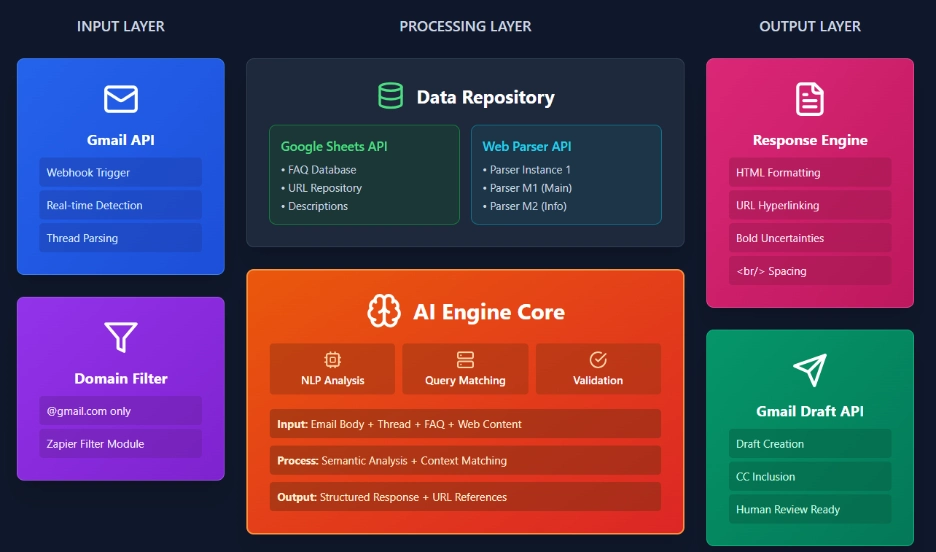The width and height of the screenshot is (936, 552).
Task: Click the Human Review Ready item
Action: [x=810, y=510]
